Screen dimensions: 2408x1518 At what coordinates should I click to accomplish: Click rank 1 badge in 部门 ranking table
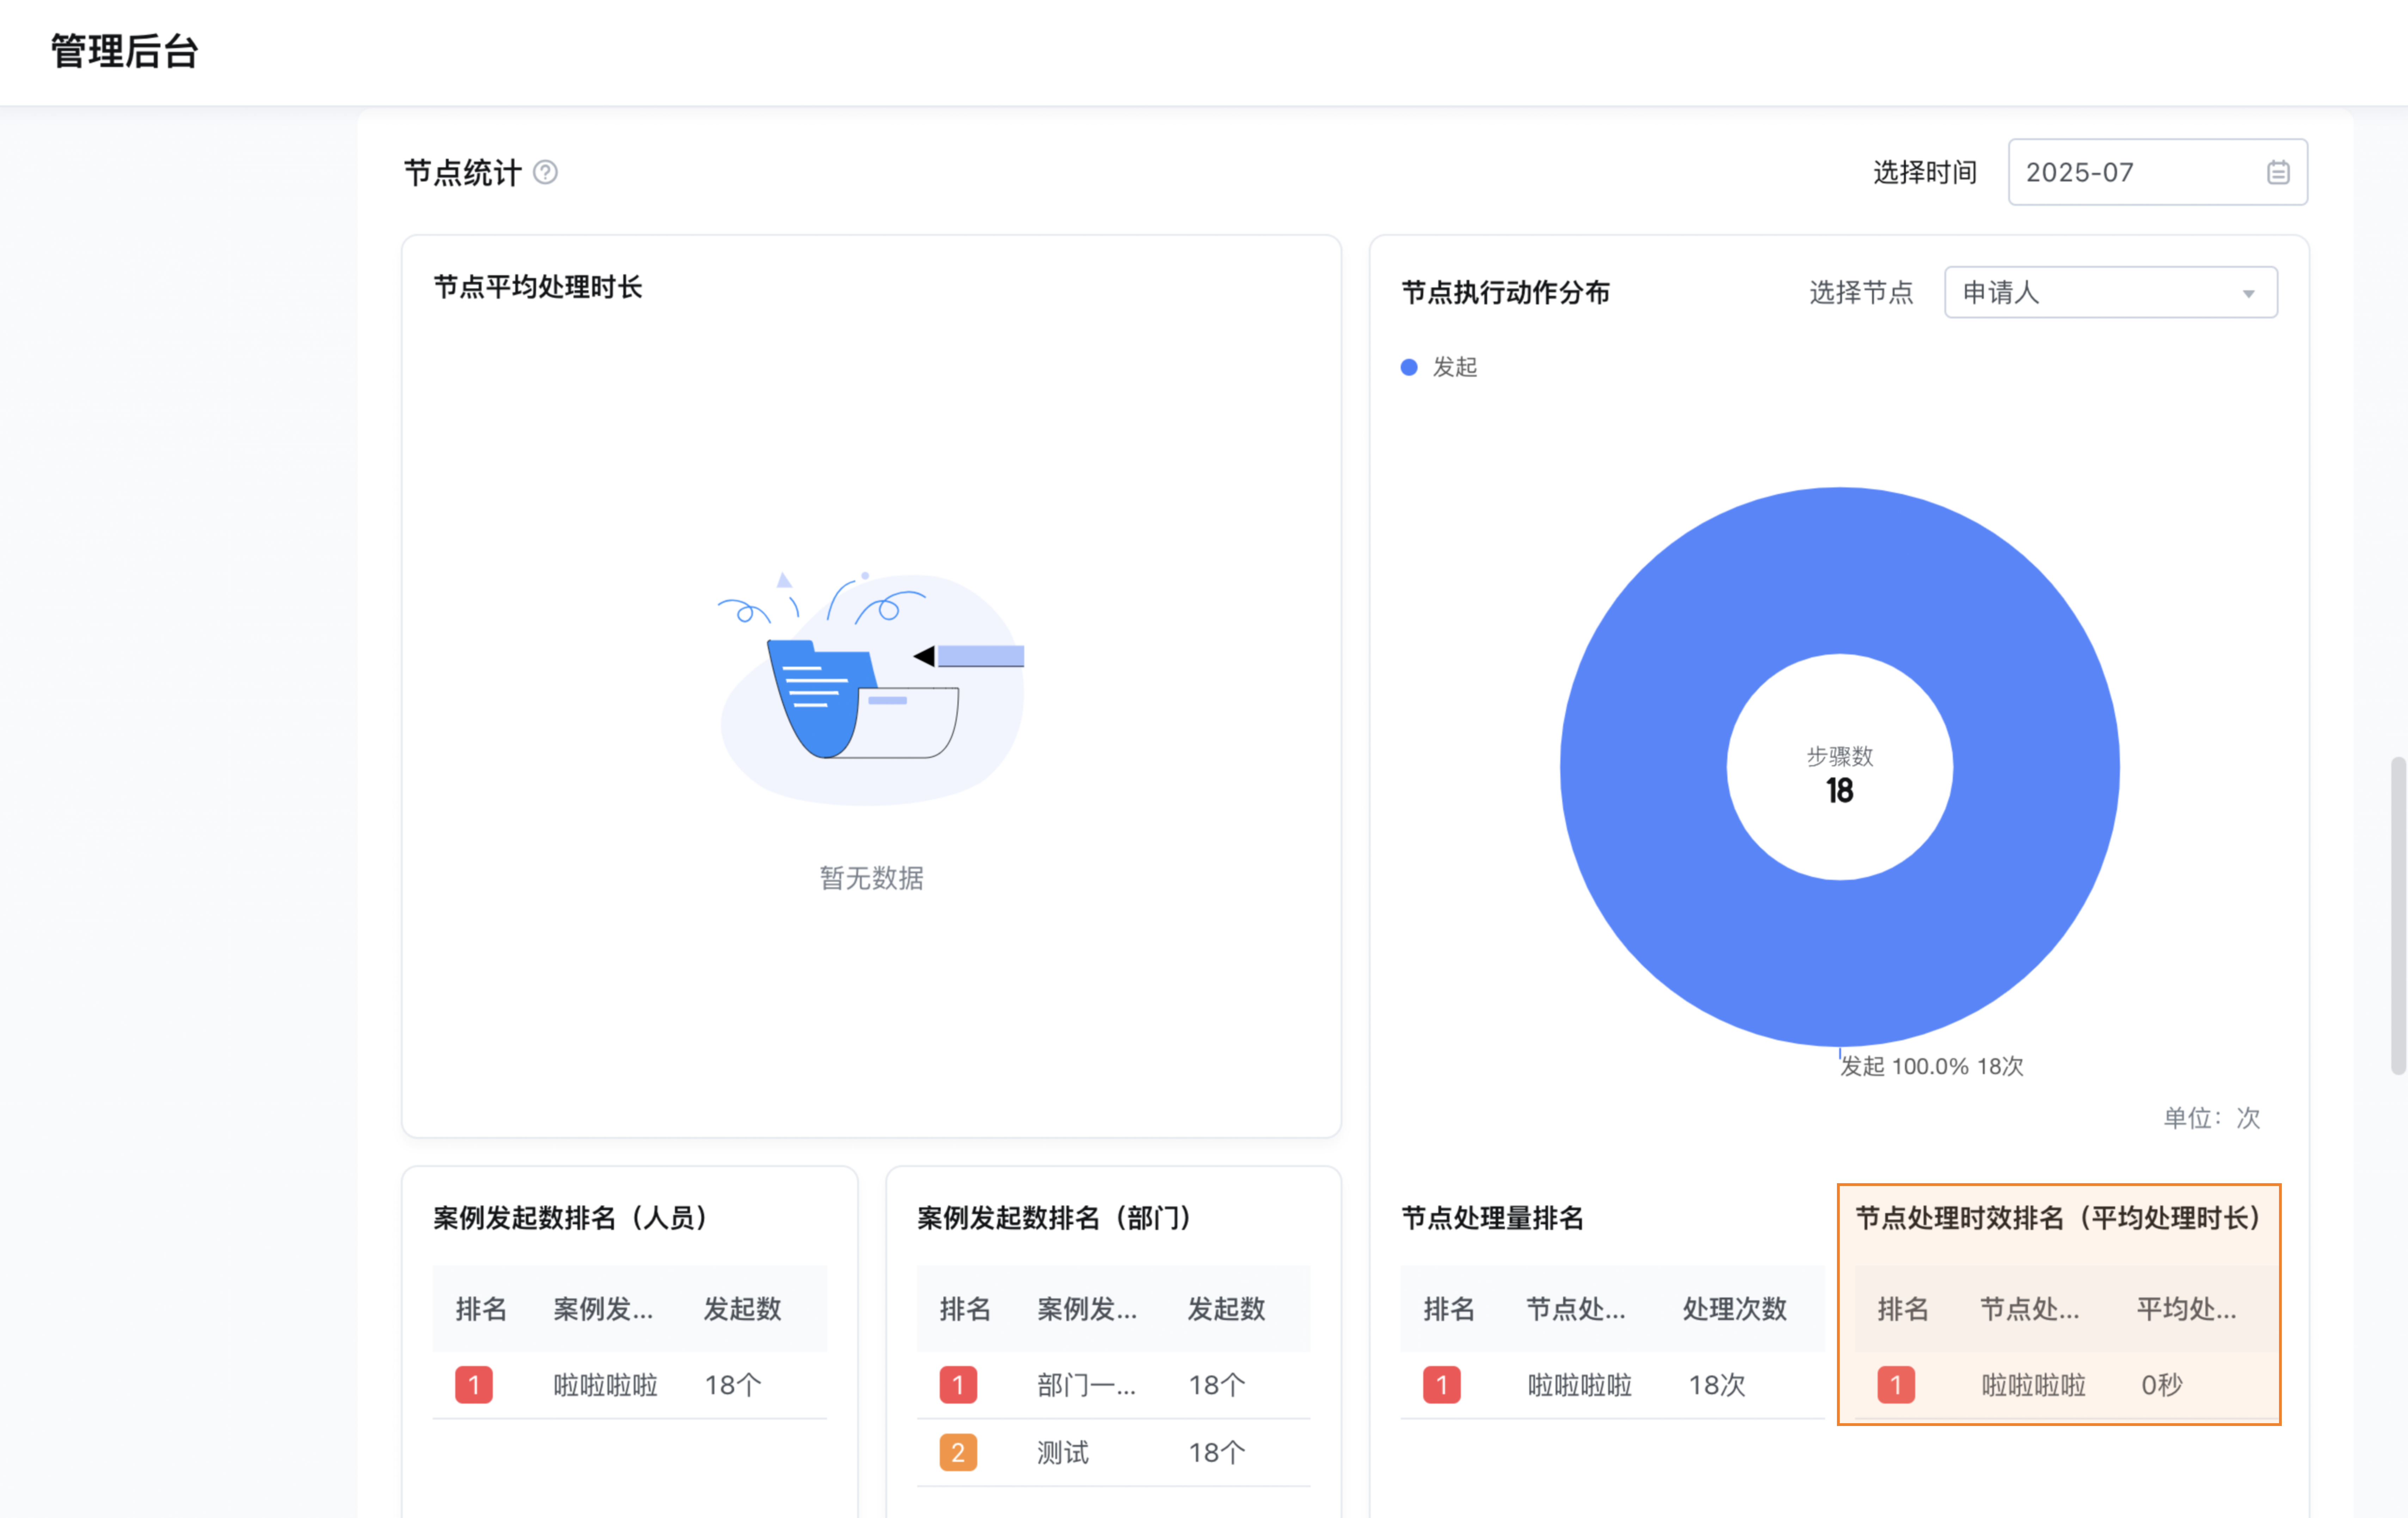(958, 1385)
